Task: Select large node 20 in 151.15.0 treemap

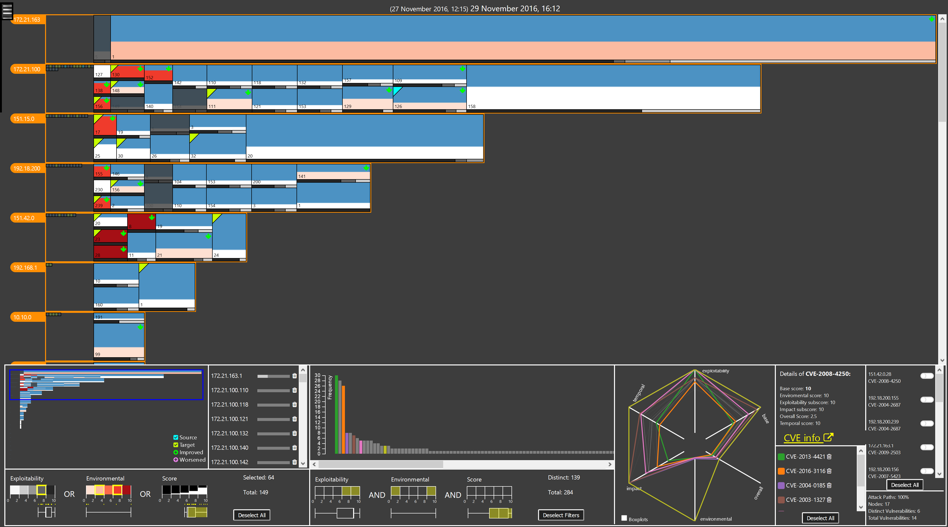Action: coord(365,138)
